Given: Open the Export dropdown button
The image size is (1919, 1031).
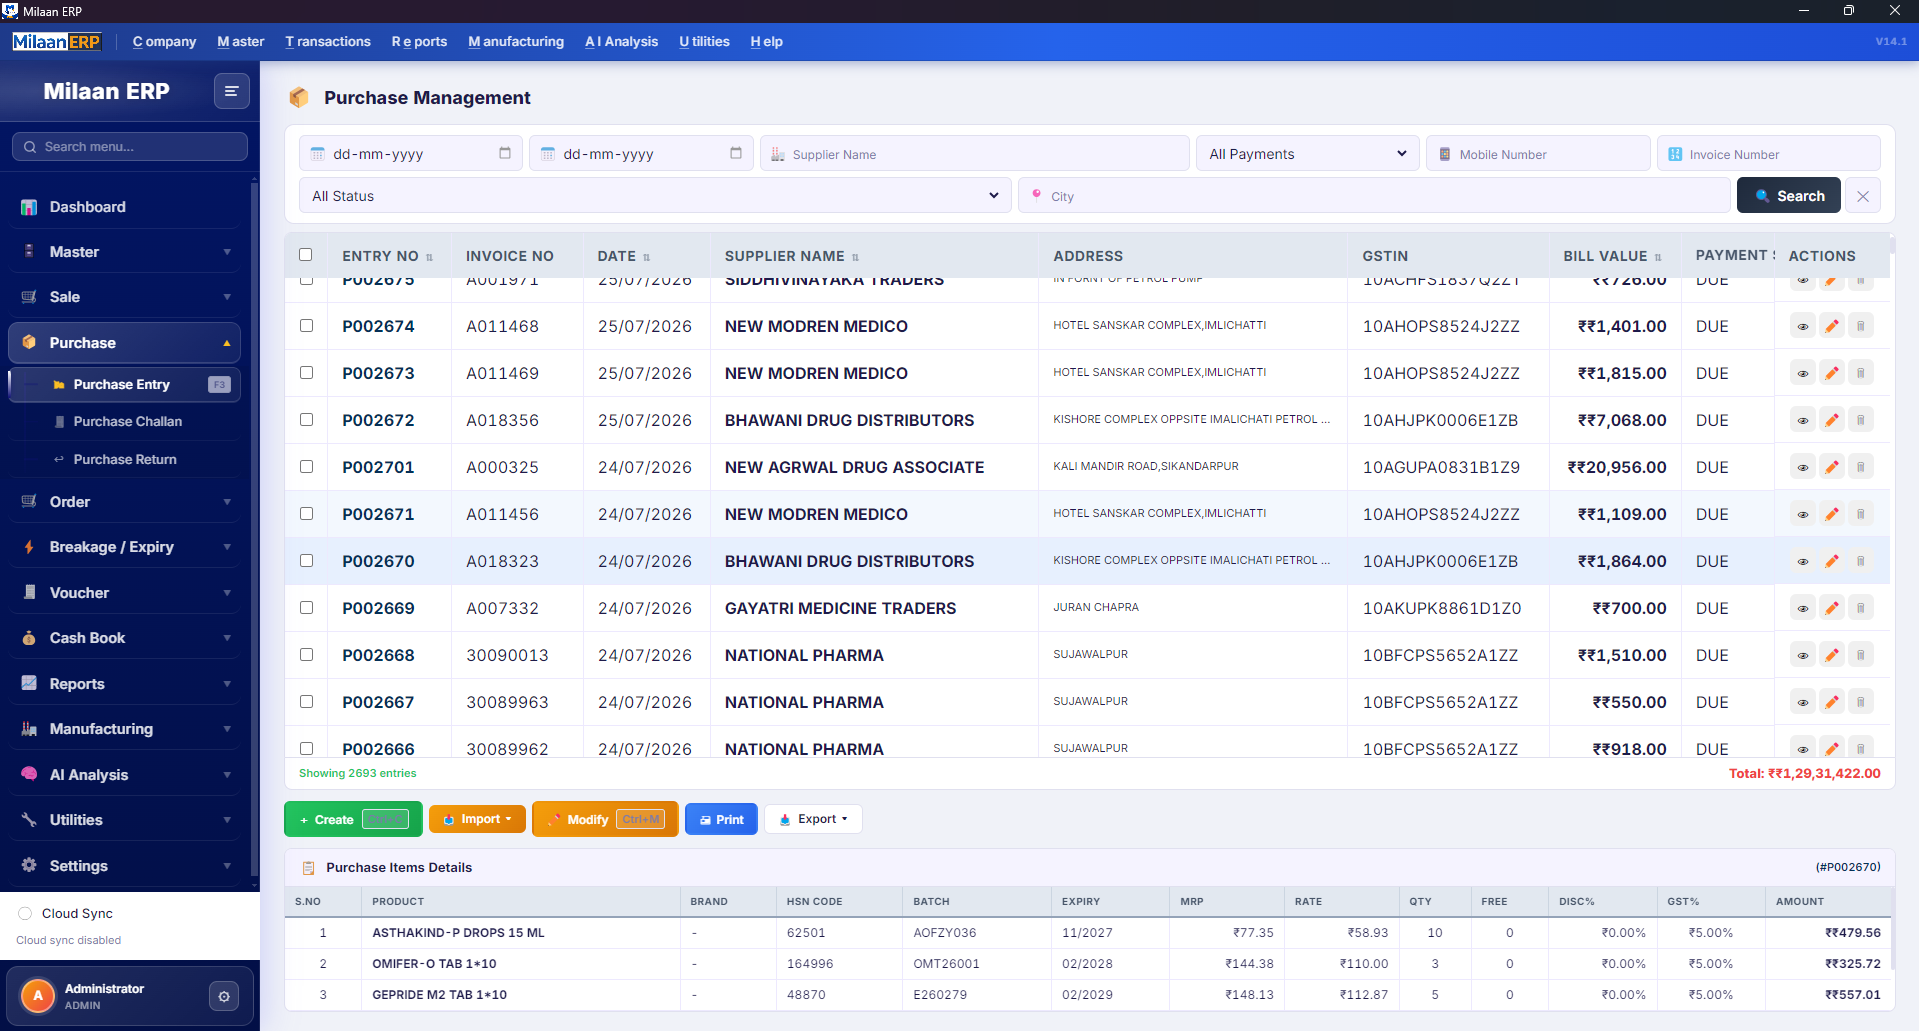Looking at the screenshot, I should [x=813, y=819].
